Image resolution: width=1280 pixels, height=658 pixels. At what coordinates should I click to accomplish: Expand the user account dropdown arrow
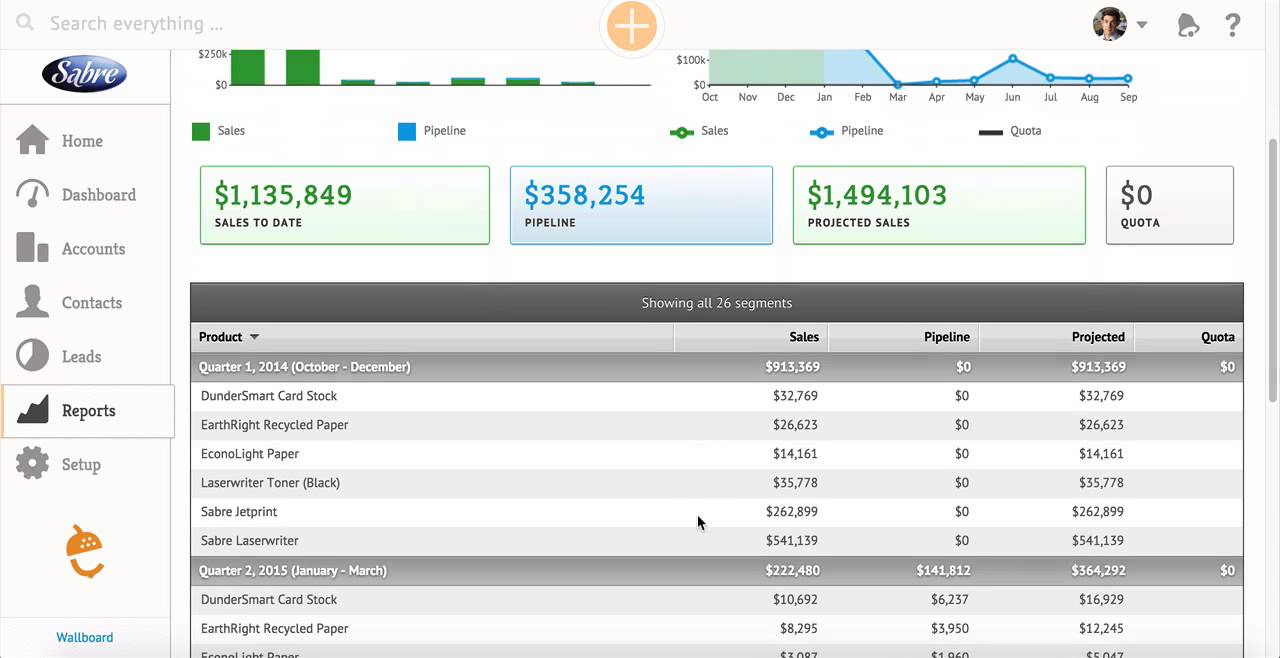(x=1142, y=25)
